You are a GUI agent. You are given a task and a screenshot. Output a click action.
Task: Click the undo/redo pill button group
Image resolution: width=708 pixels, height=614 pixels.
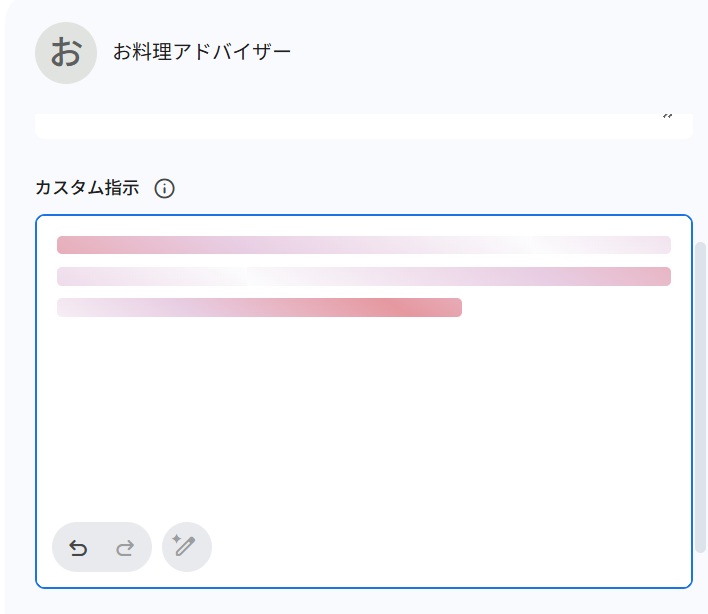coord(102,547)
